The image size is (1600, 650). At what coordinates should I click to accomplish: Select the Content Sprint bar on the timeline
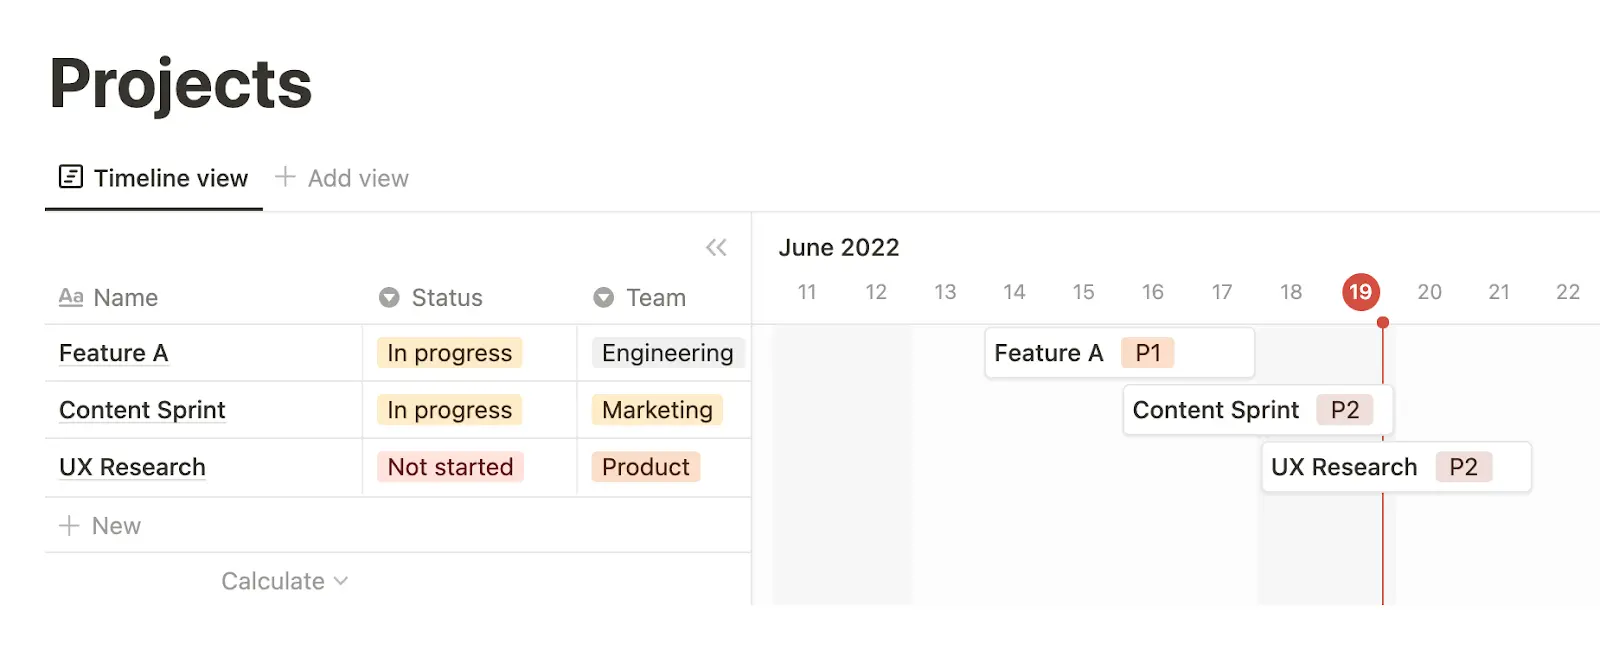(x=1255, y=410)
